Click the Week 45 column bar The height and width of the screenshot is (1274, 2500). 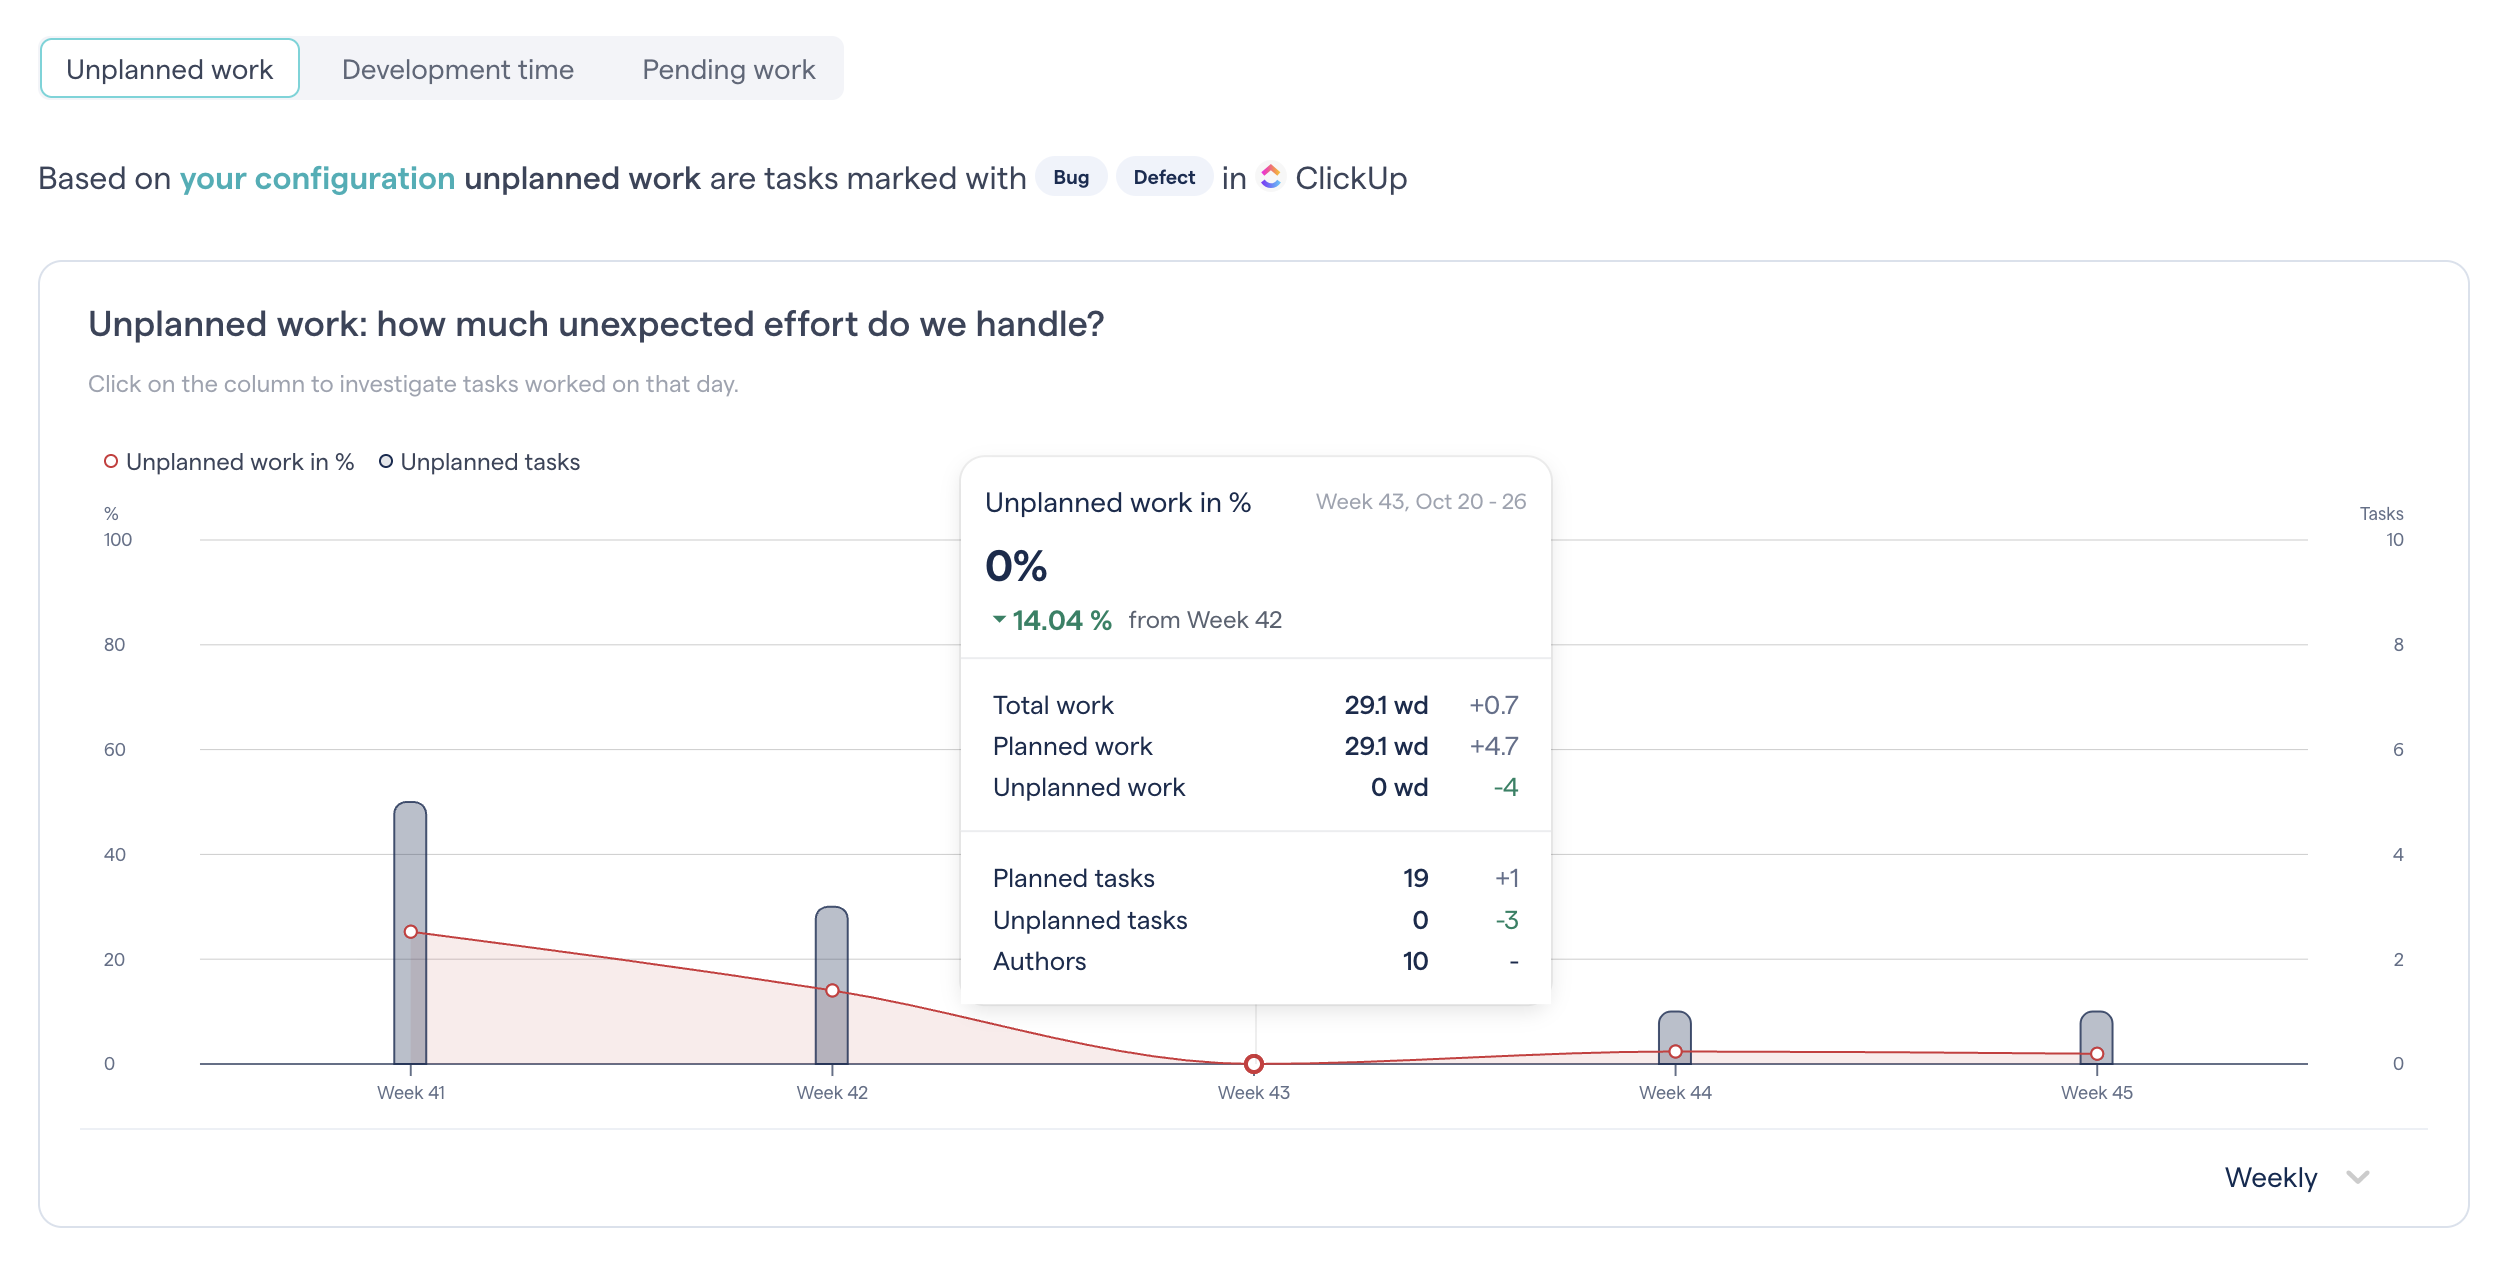point(2095,1035)
